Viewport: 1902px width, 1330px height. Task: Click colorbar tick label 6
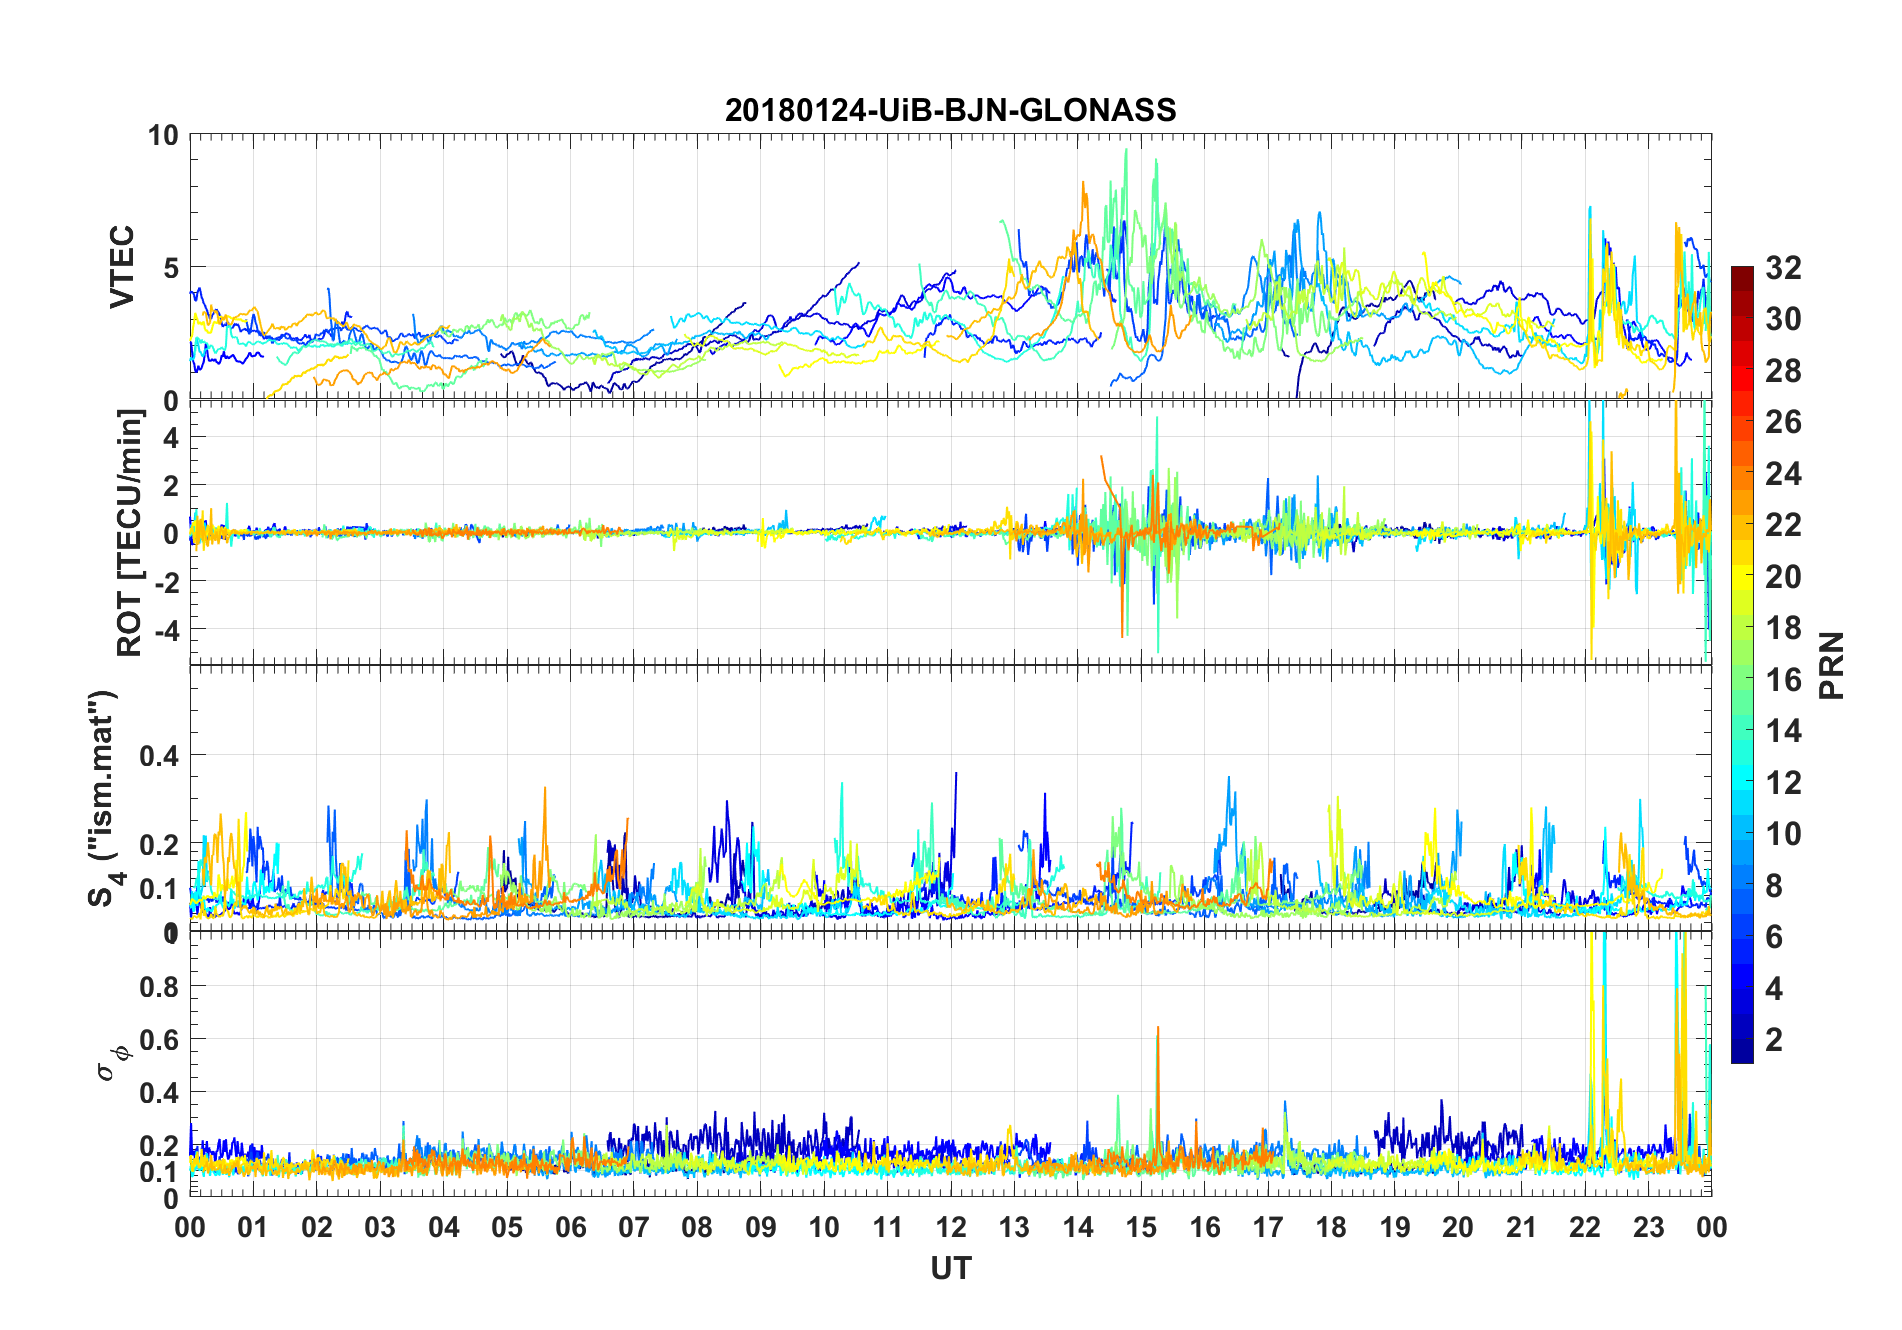click(1774, 937)
